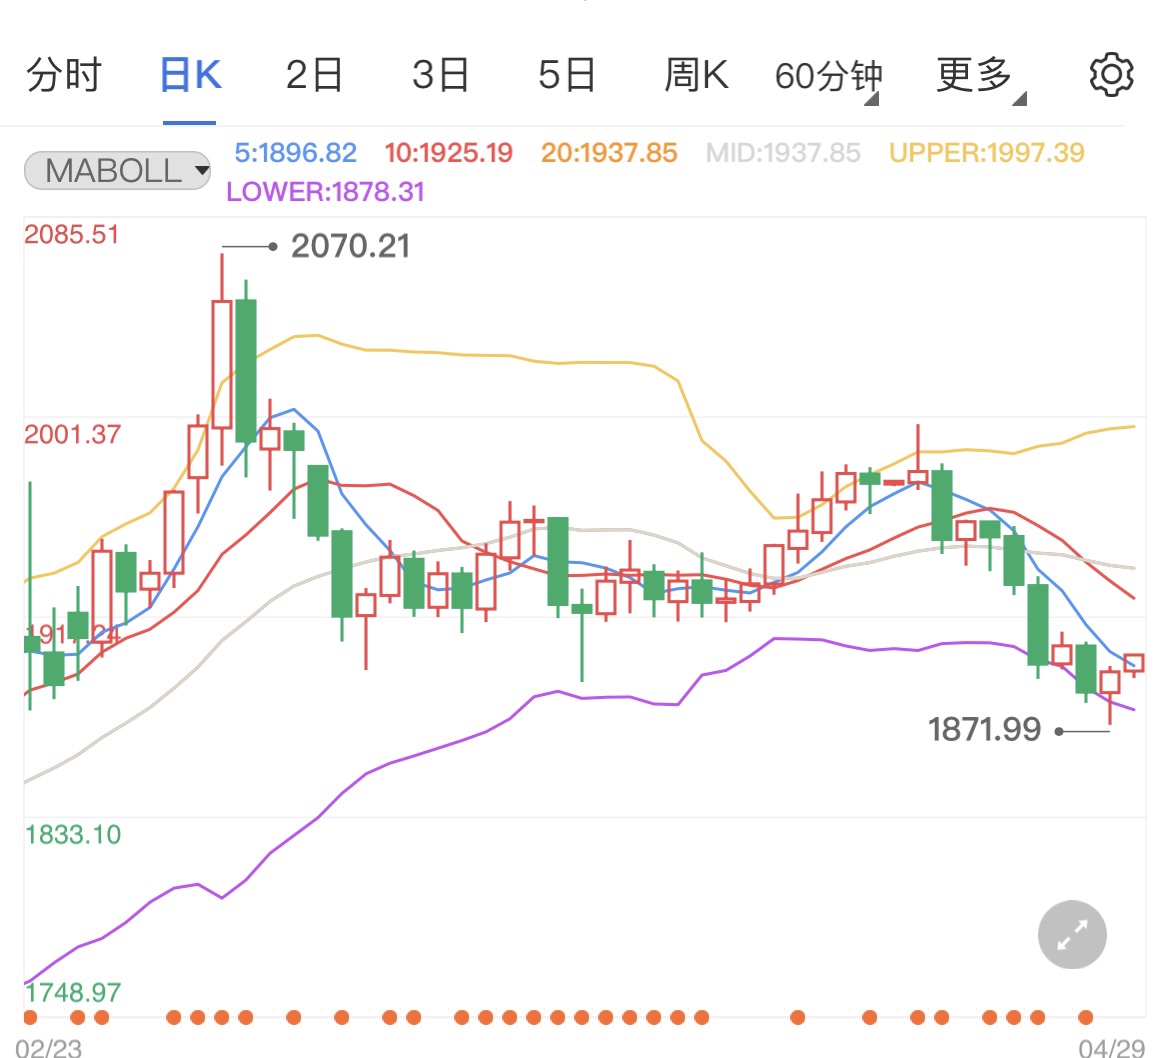Click the 2085.51 axis label
Screen dimensions: 1170x1058
[x=72, y=235]
